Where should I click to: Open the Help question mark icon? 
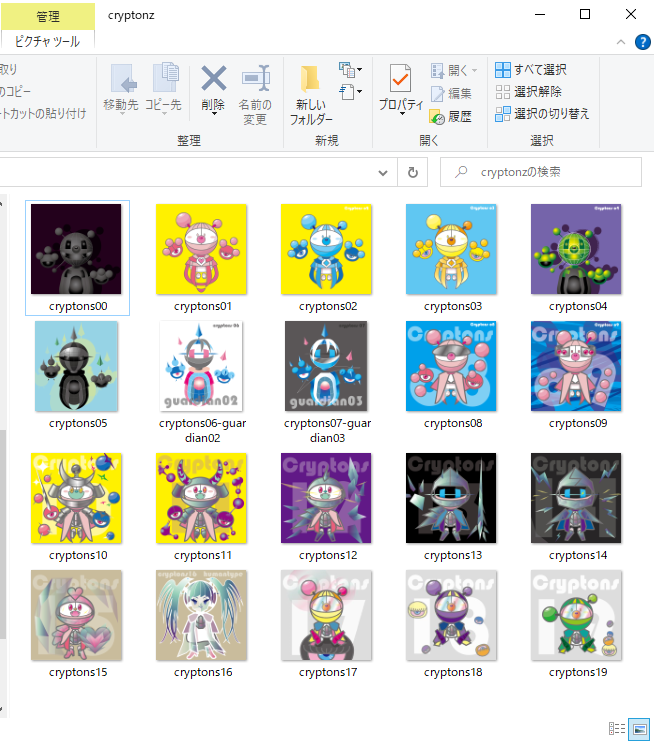[x=643, y=42]
